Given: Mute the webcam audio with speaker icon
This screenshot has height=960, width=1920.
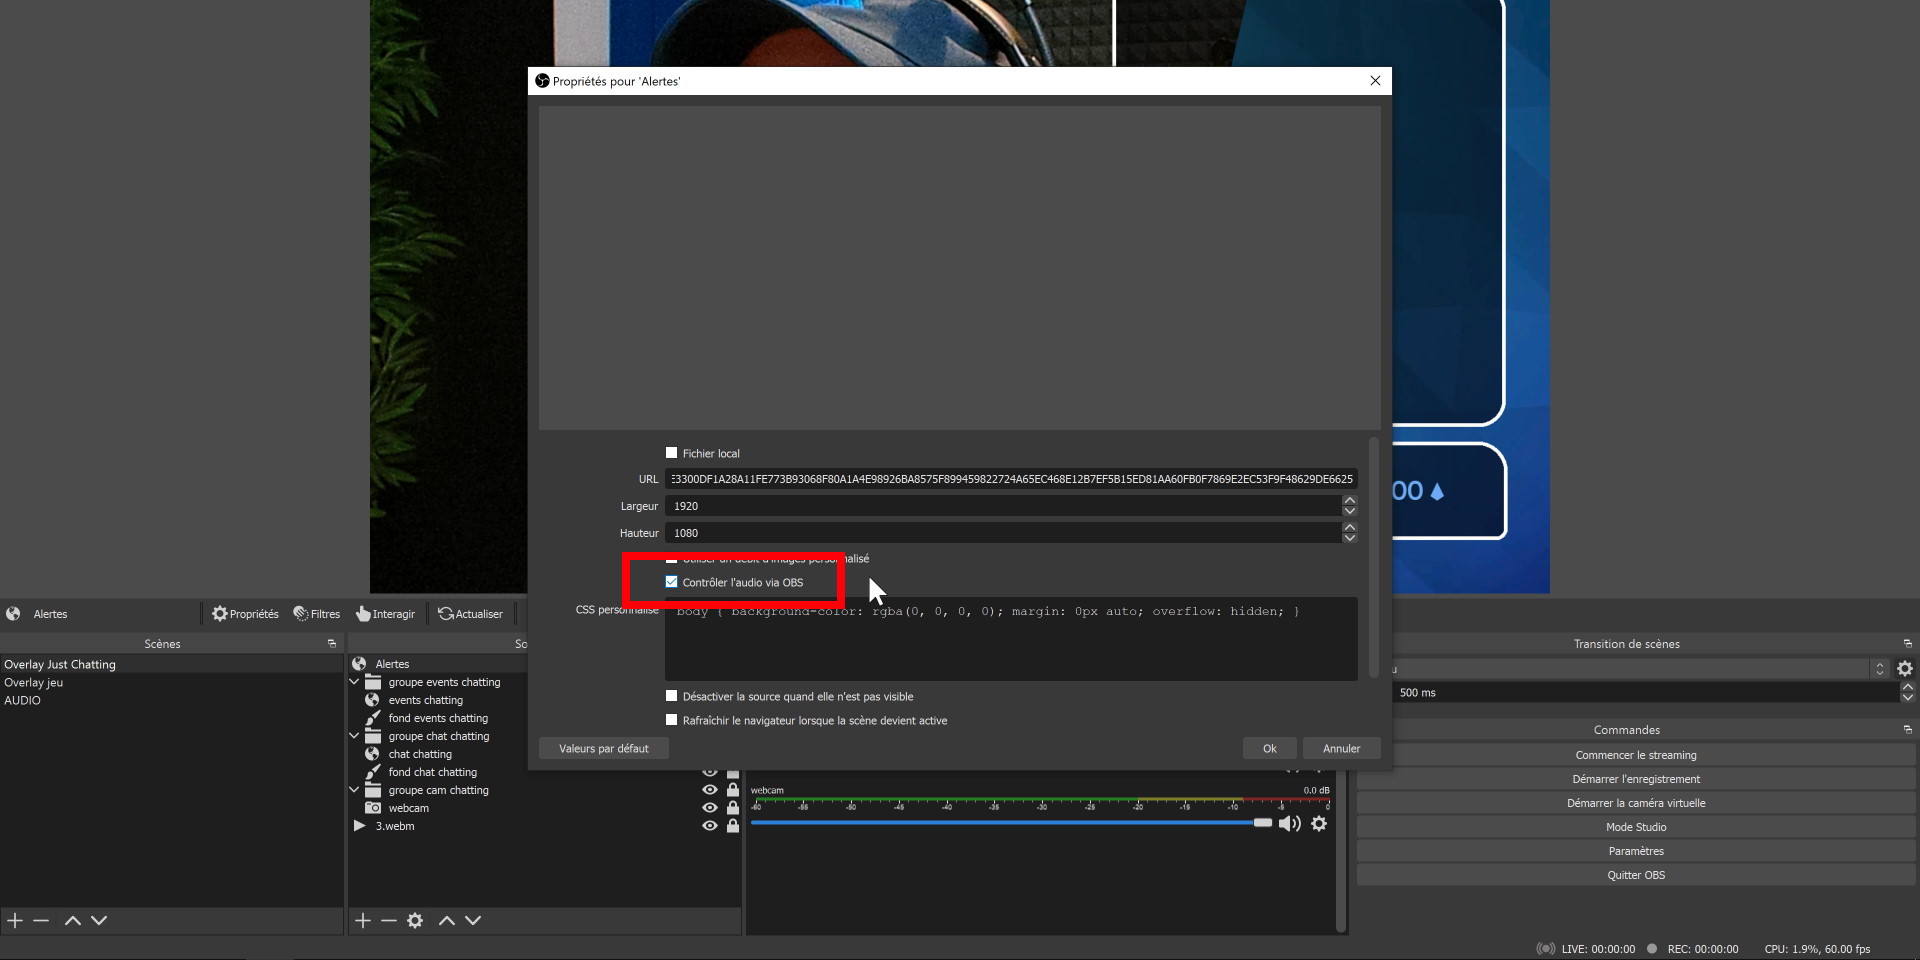Looking at the screenshot, I should tap(1289, 823).
